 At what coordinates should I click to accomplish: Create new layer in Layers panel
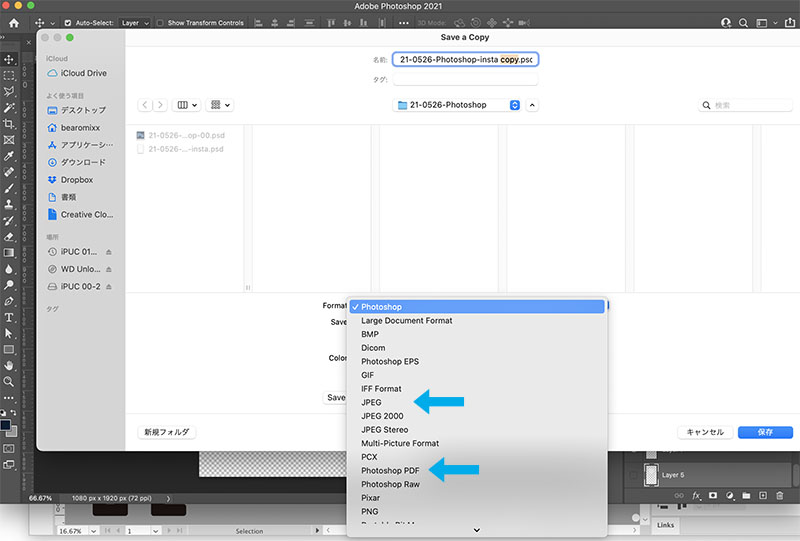click(x=763, y=495)
